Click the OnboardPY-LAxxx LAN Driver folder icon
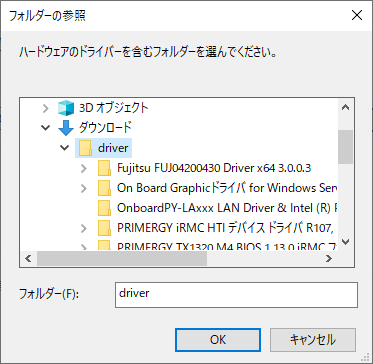This screenshot has width=373, height=364. 104,208
